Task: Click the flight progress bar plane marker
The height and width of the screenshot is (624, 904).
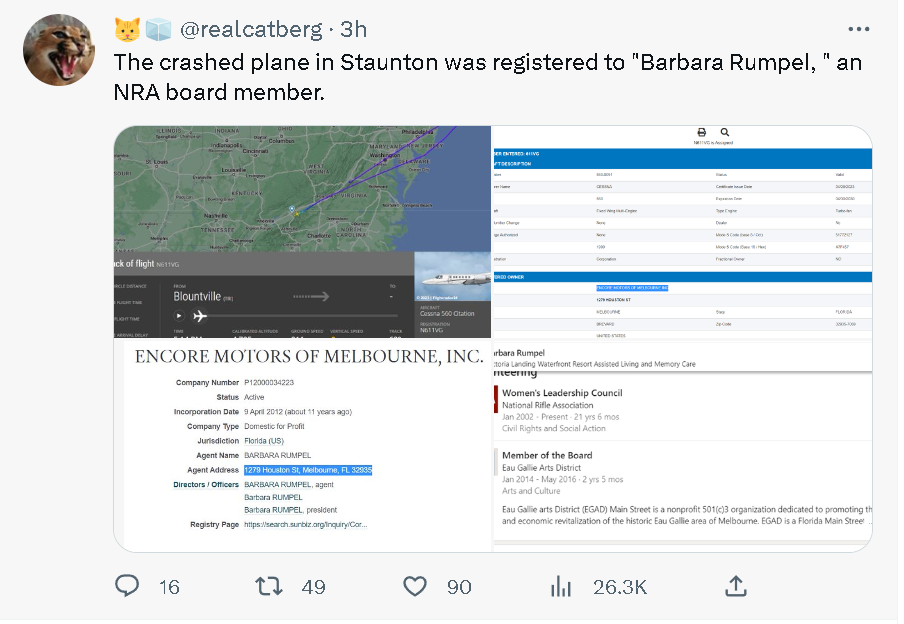Action: (x=199, y=316)
